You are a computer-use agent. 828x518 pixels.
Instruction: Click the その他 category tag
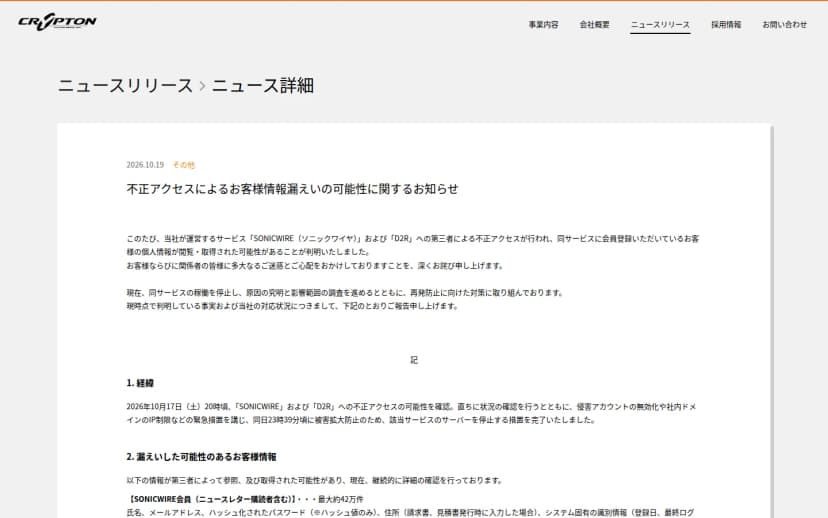184,165
